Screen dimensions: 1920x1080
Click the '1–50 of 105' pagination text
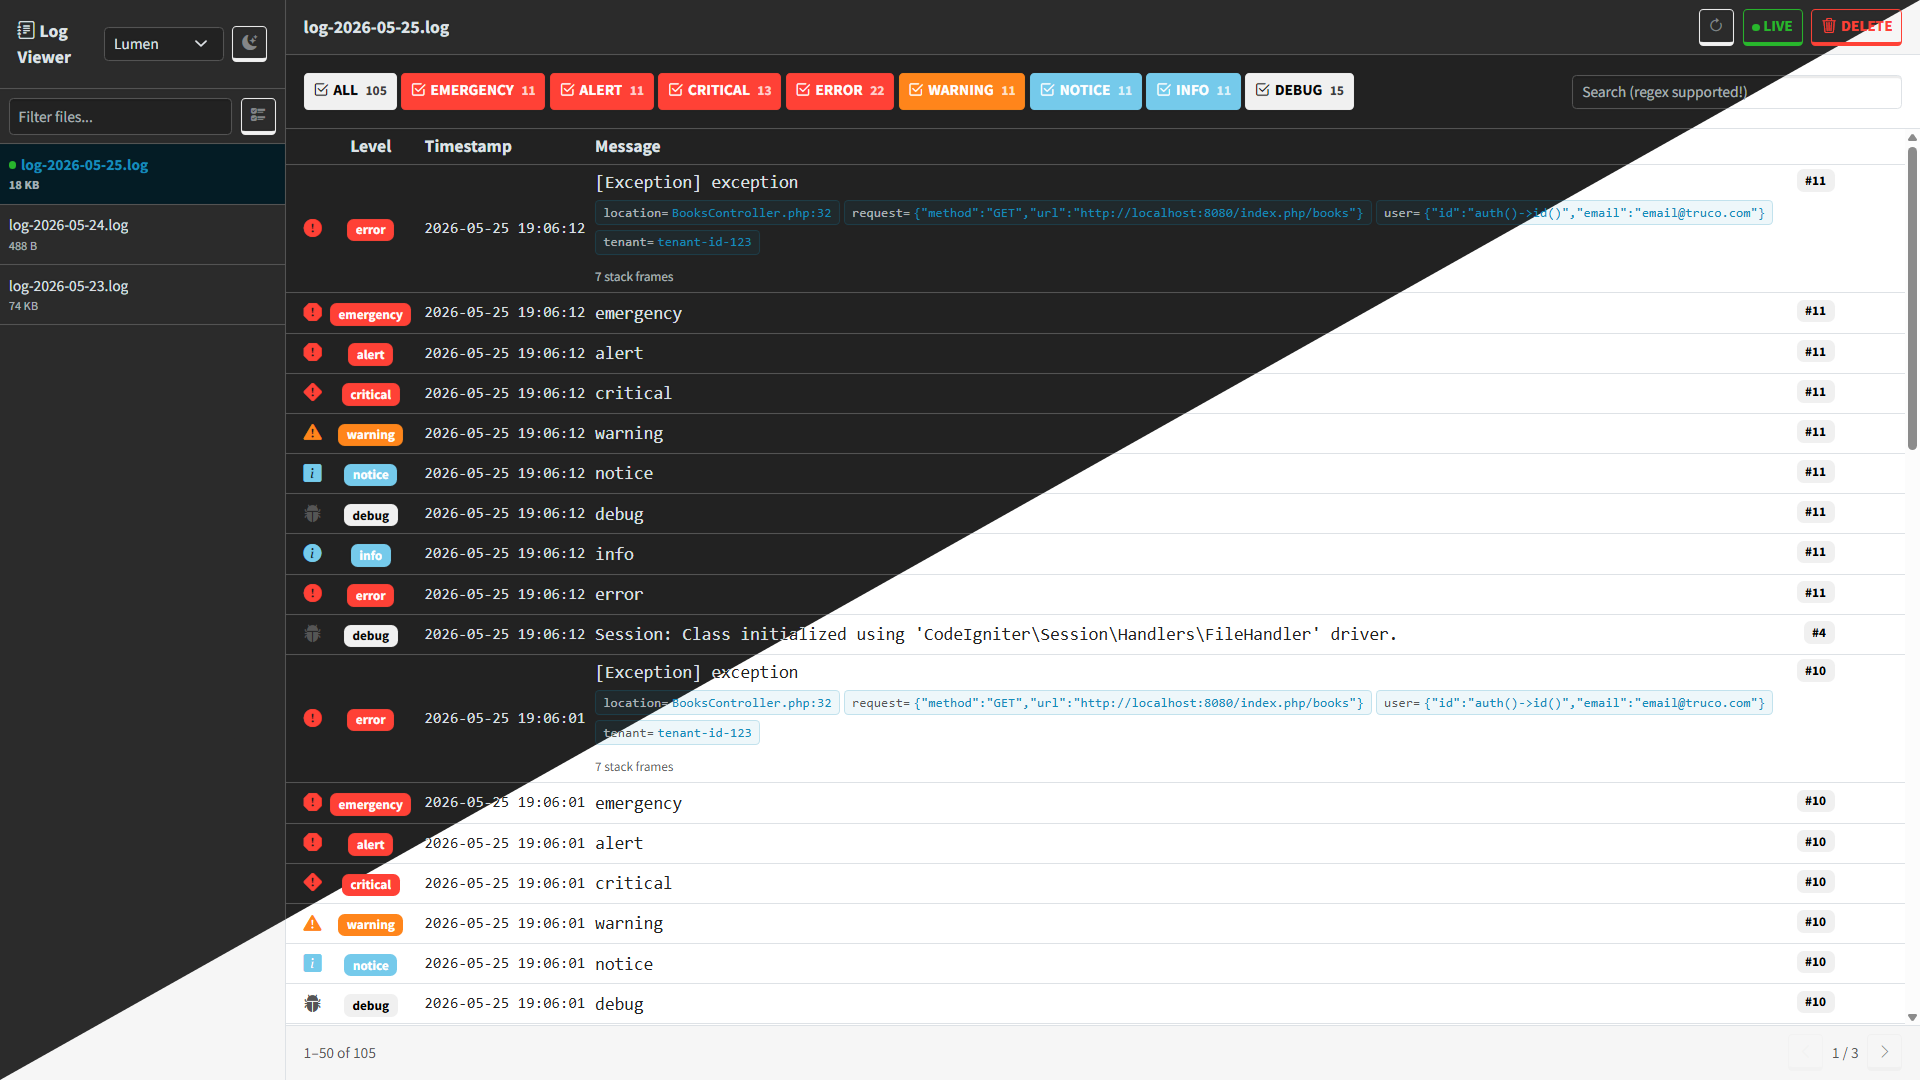(340, 1053)
